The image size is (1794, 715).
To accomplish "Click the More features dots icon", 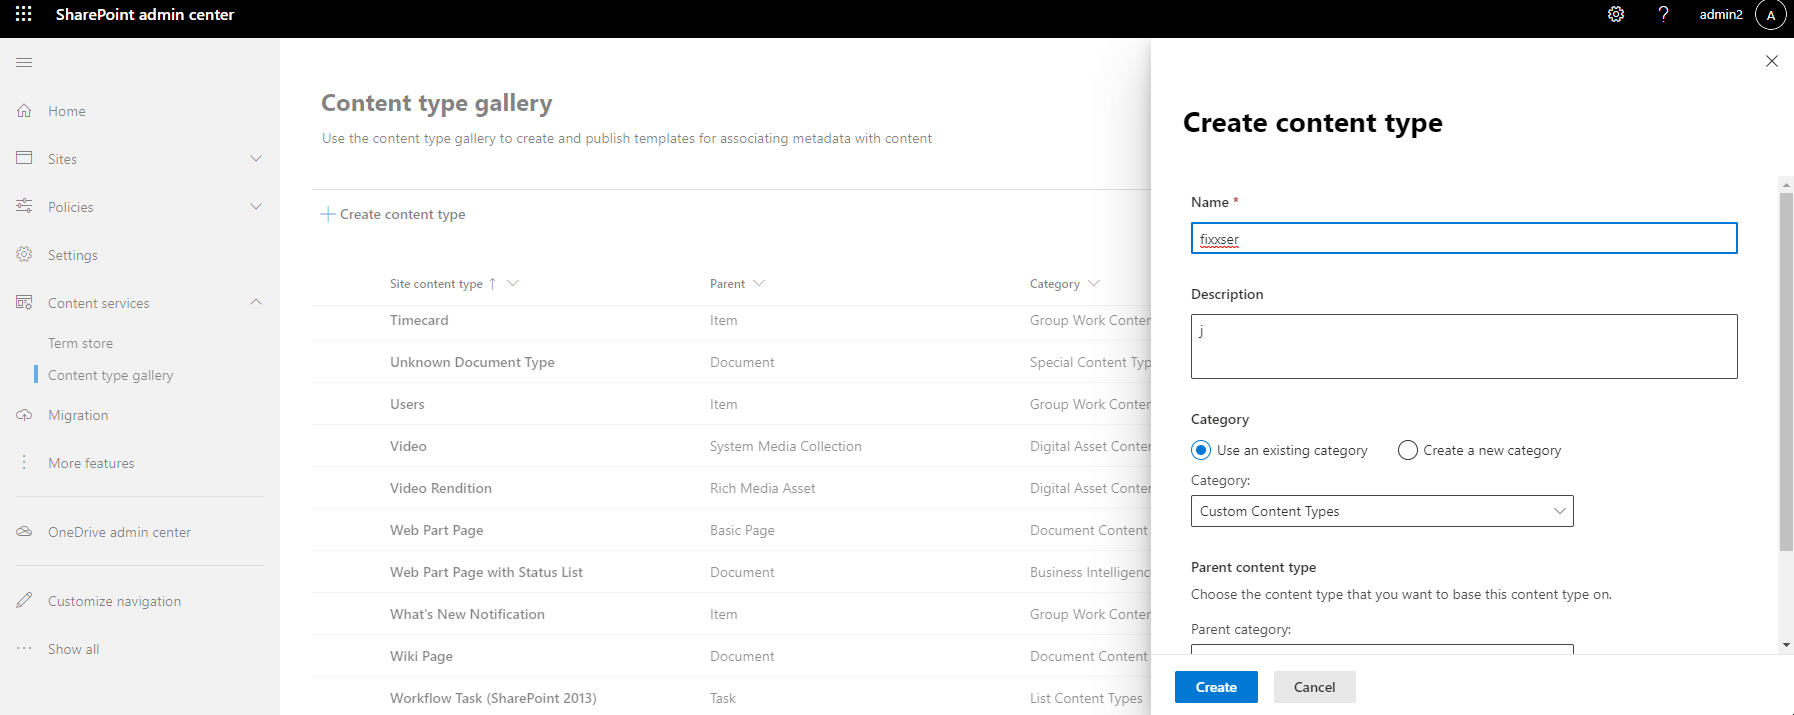I will click(x=24, y=462).
